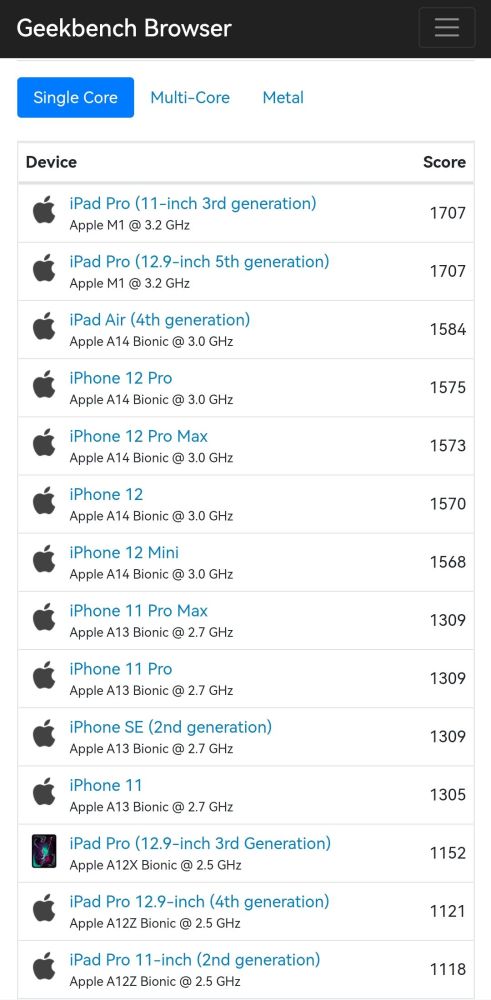Viewport: 491px width, 1000px height.
Task: Open iPad Pro (11-inch 3rd generation) link
Action: pyautogui.click(x=193, y=203)
